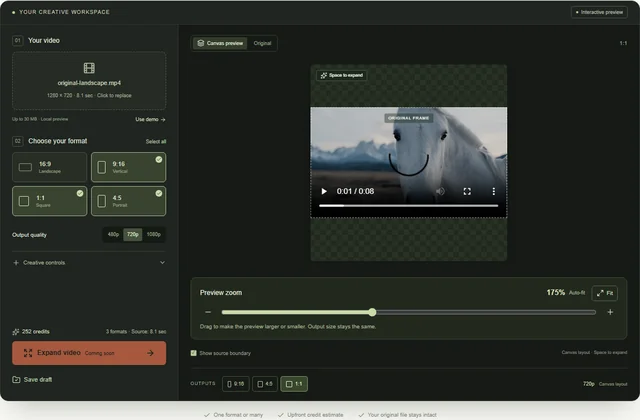Screen dimensions: 640x420
Task: Click the right arrow on Expand video button
Action: click(150, 353)
